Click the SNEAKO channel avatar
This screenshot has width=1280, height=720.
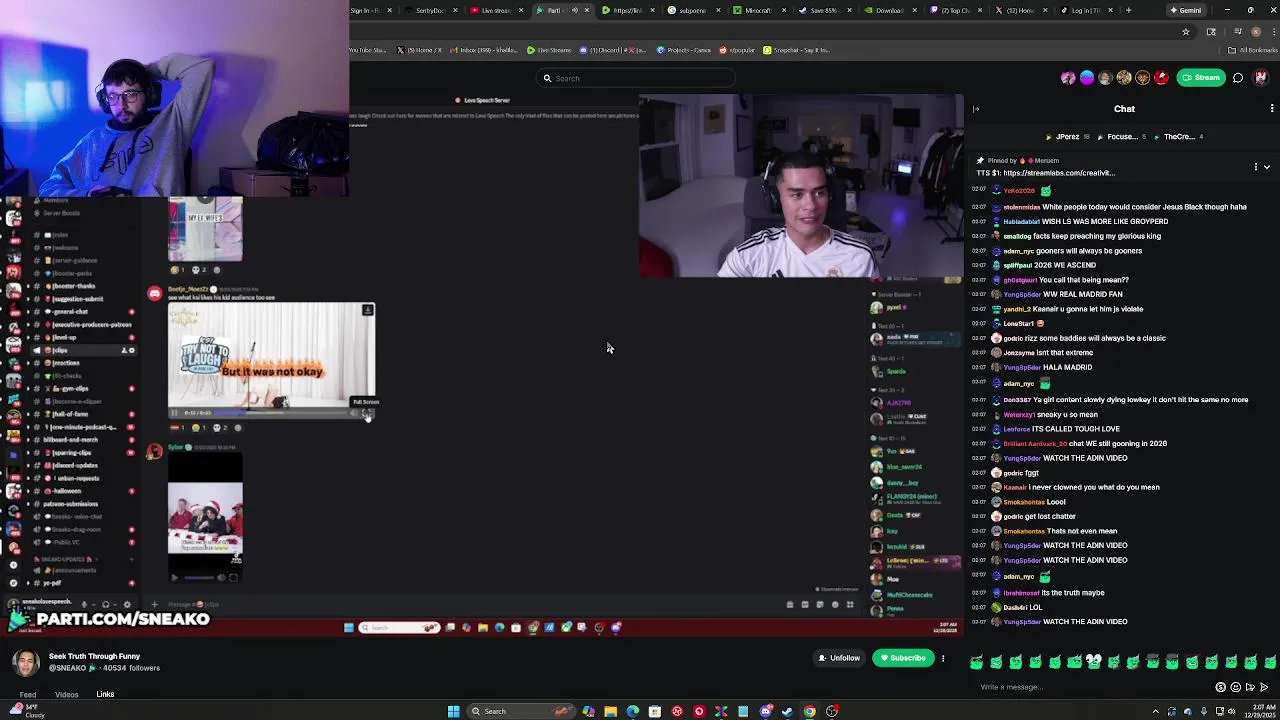coord(26,662)
